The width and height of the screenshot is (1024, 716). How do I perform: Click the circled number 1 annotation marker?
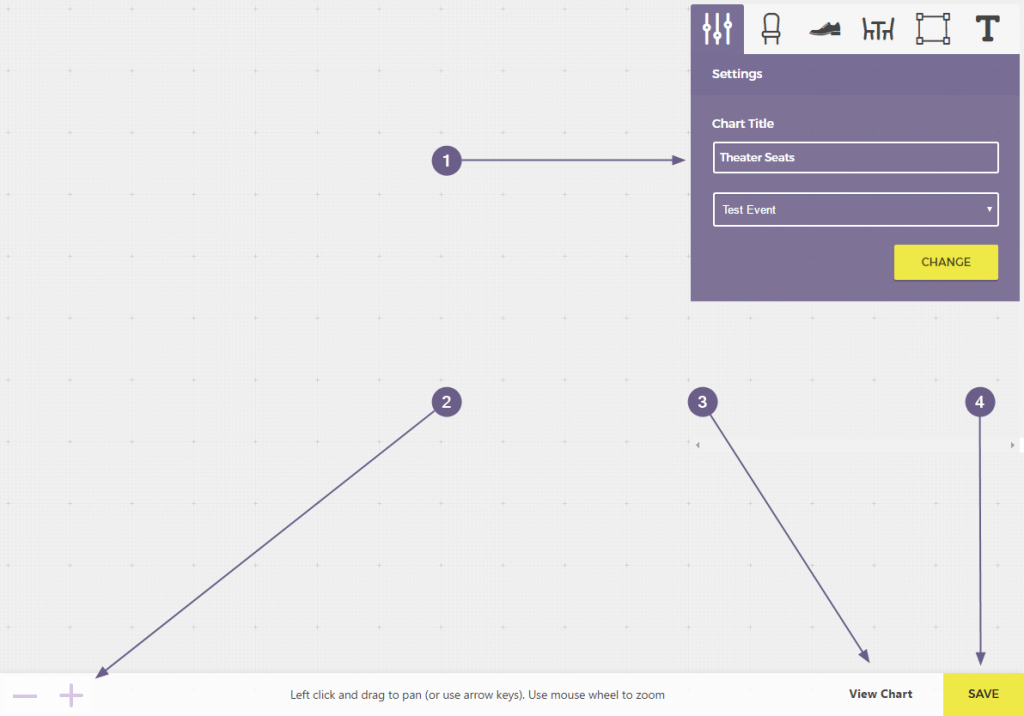click(x=446, y=160)
